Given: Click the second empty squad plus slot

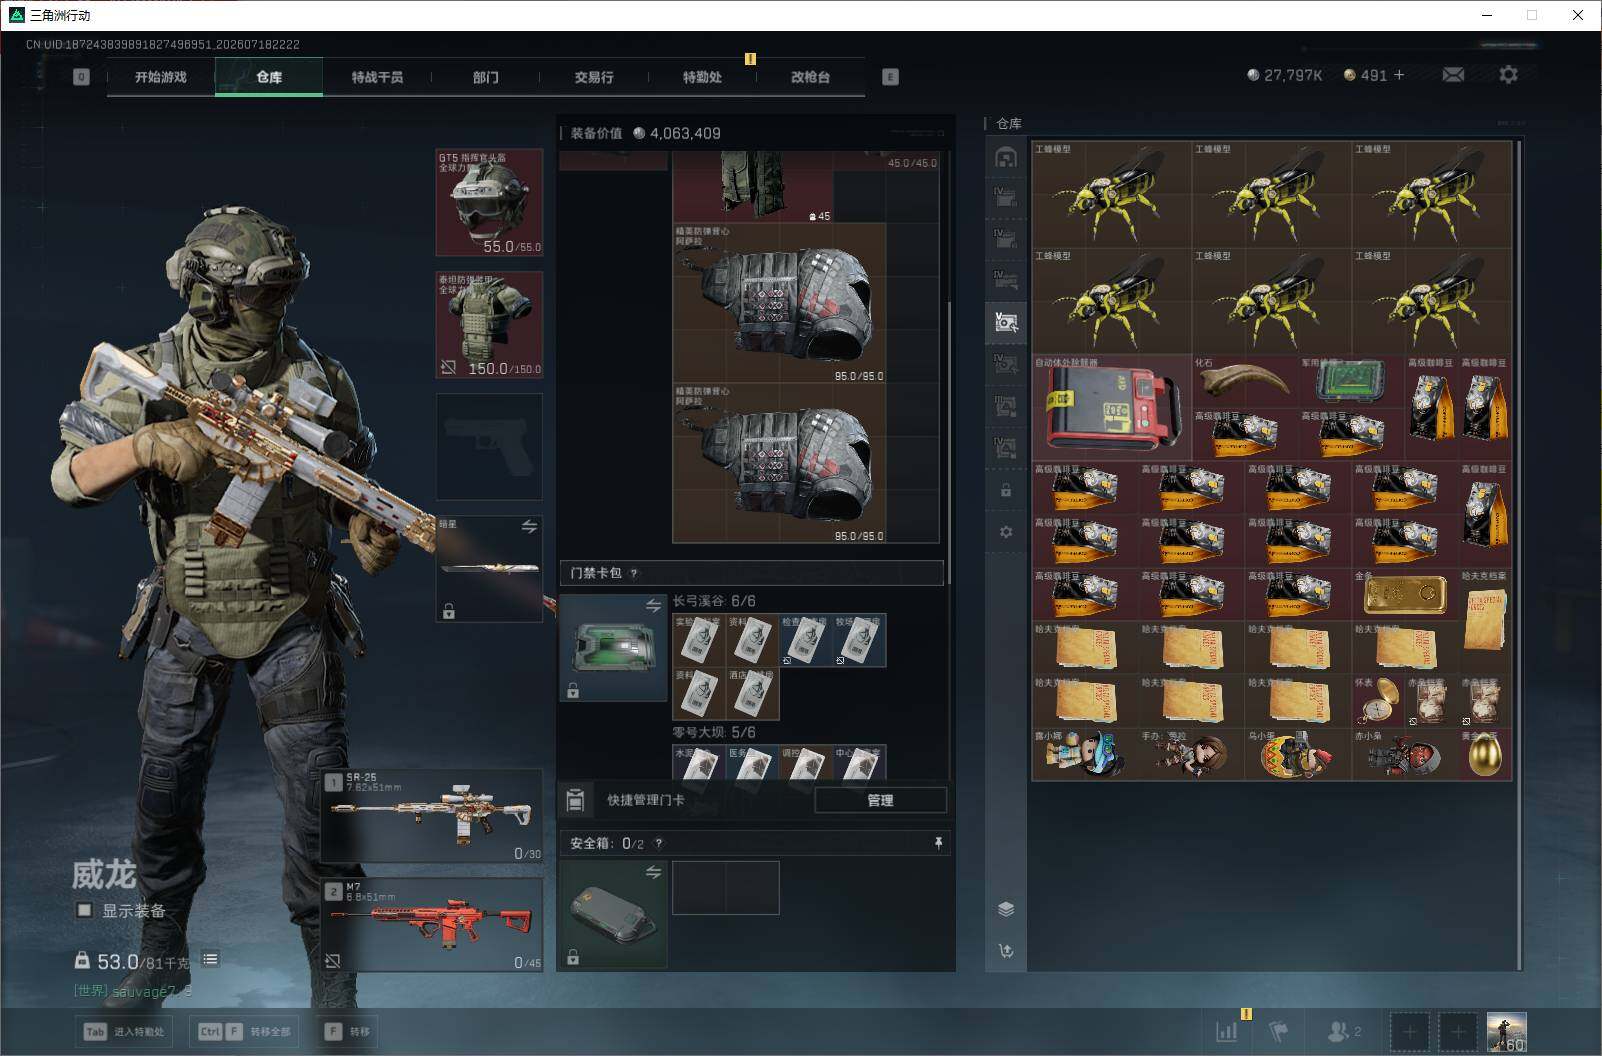Looking at the screenshot, I should click(1458, 1031).
